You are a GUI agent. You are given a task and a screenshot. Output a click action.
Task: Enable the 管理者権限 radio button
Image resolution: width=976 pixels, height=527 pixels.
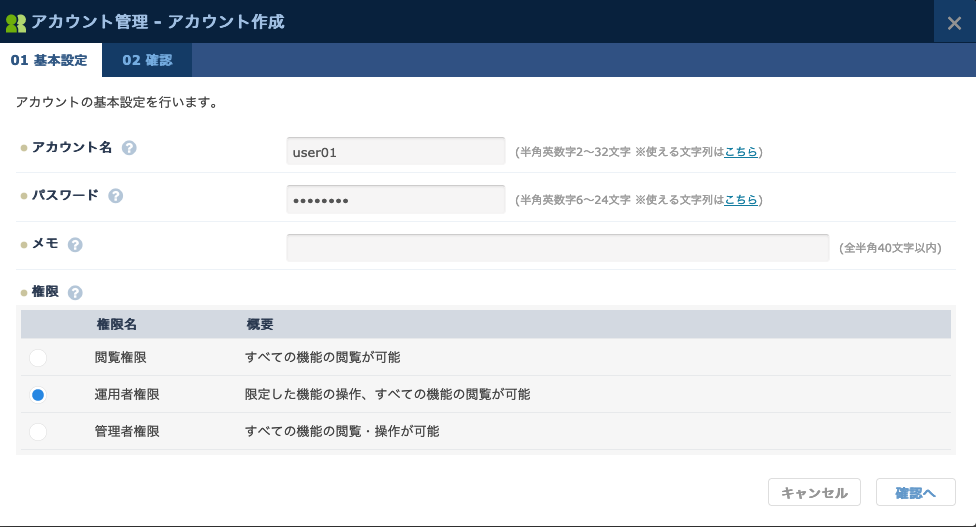[x=38, y=432]
